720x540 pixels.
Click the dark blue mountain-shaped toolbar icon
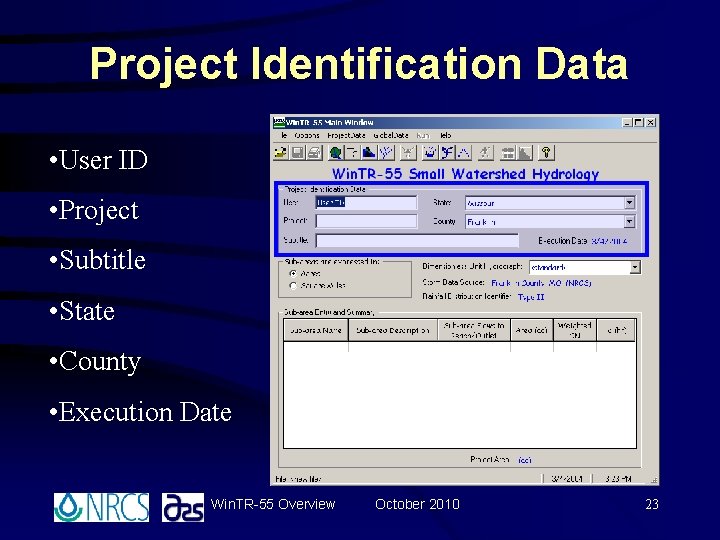click(x=369, y=152)
